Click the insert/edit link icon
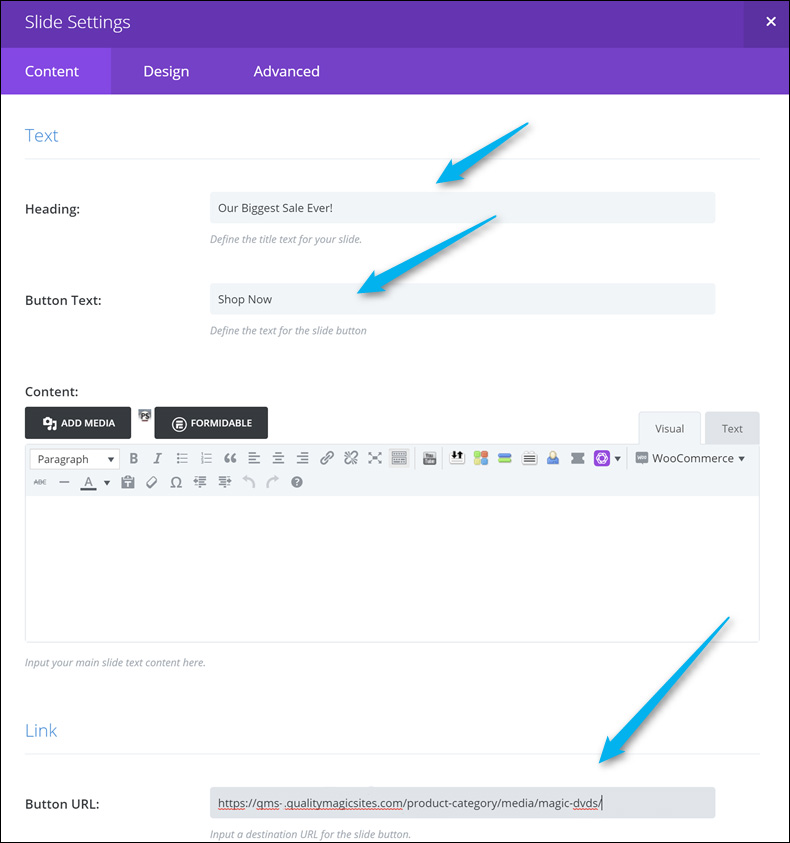The image size is (790, 843). point(326,459)
